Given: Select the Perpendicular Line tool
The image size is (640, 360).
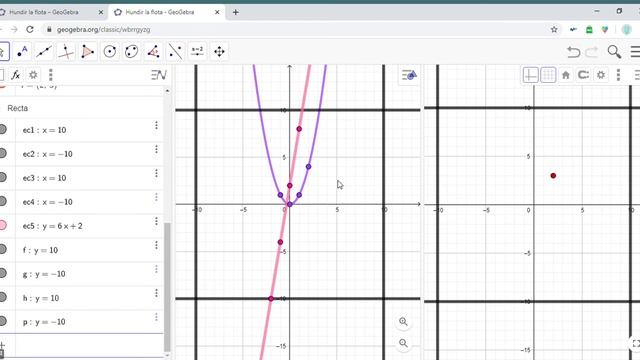Looking at the screenshot, I should point(66,52).
